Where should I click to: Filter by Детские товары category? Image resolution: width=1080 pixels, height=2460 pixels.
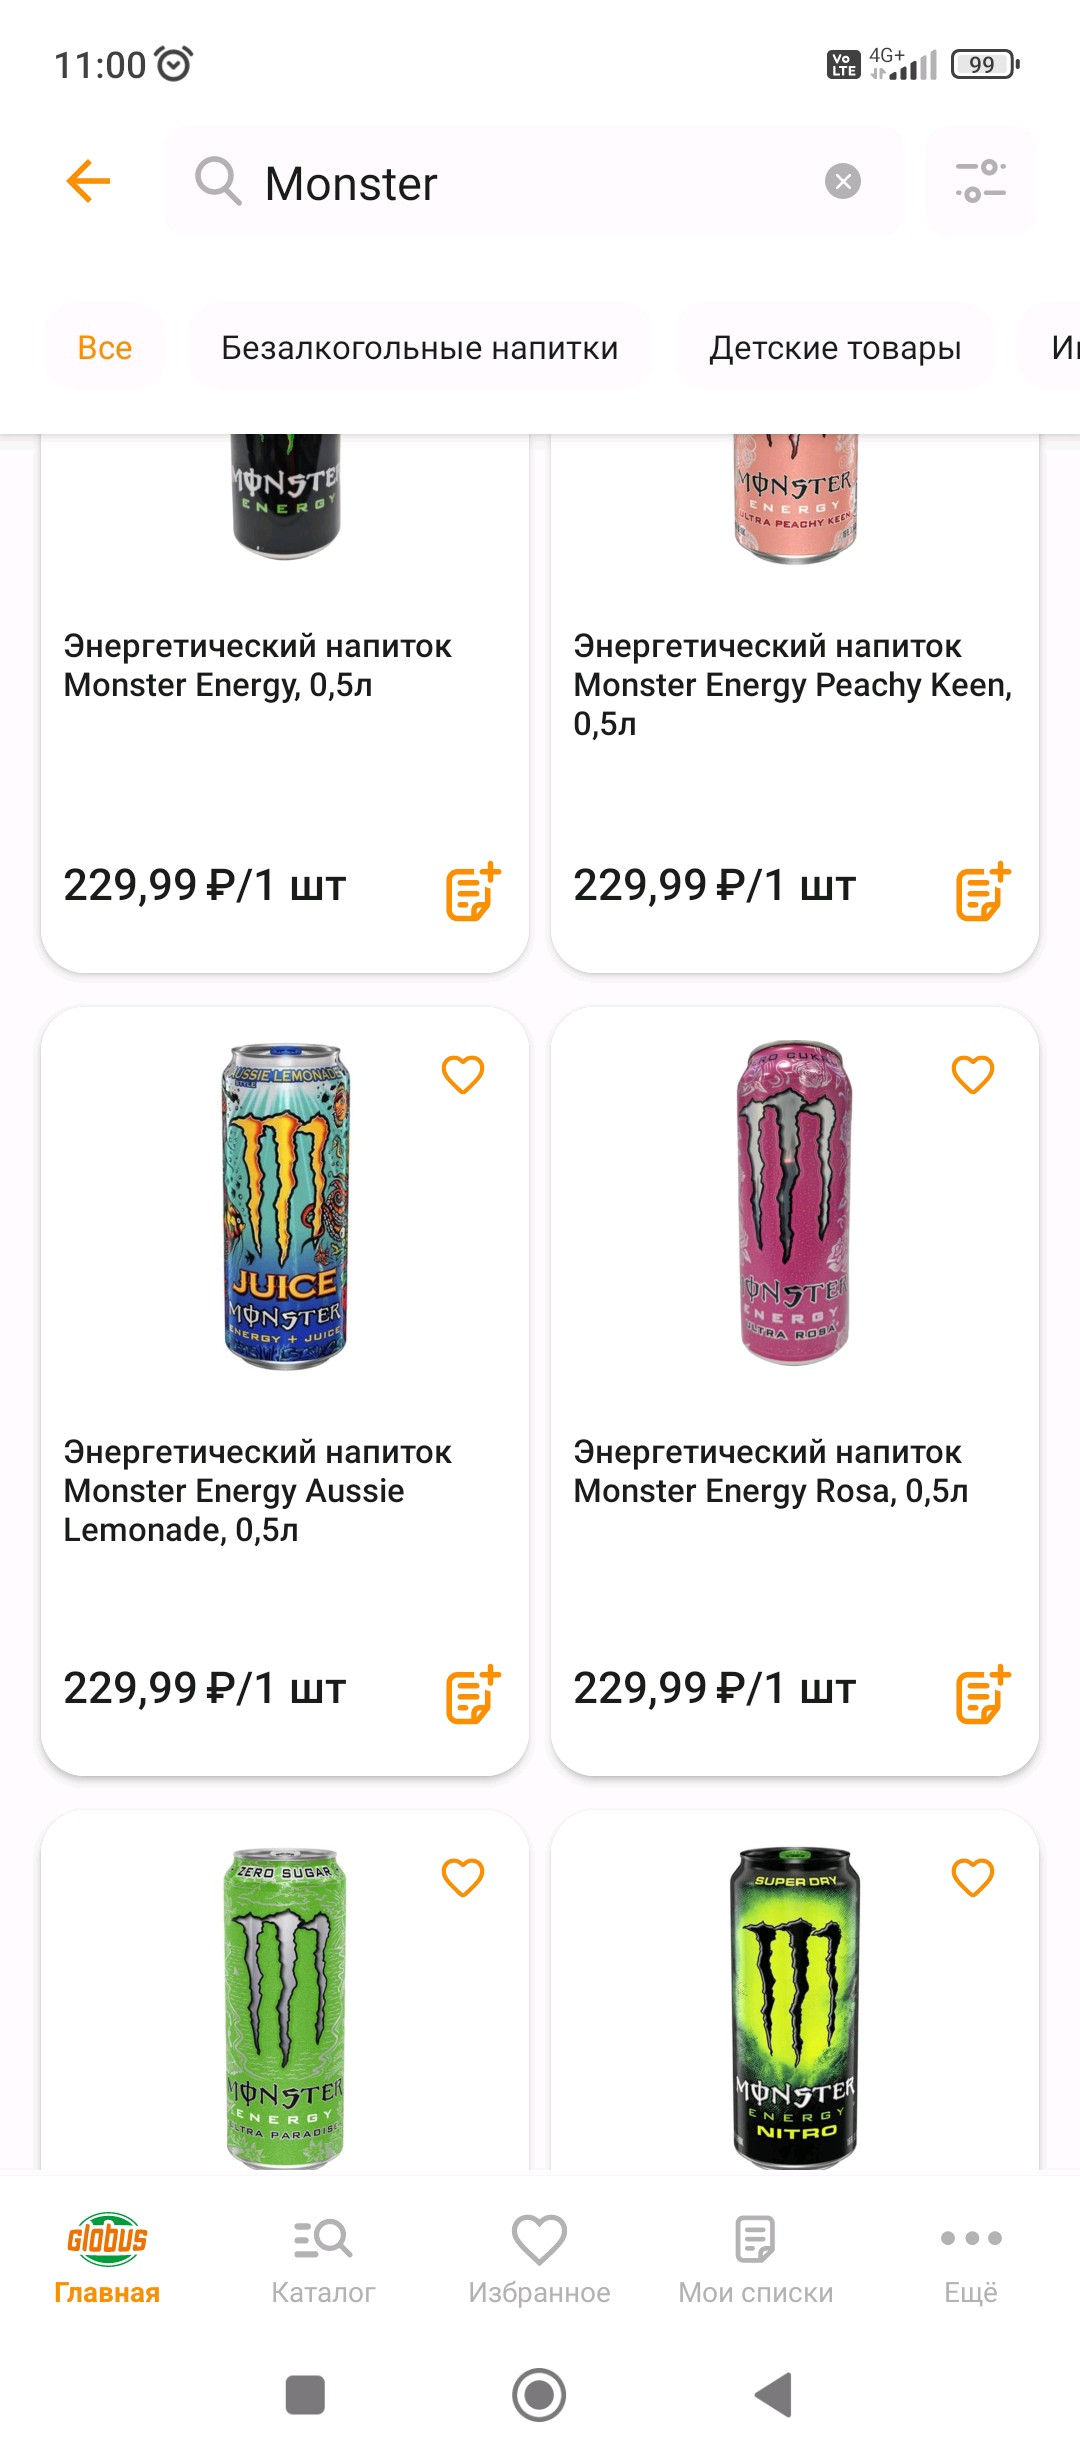click(835, 348)
